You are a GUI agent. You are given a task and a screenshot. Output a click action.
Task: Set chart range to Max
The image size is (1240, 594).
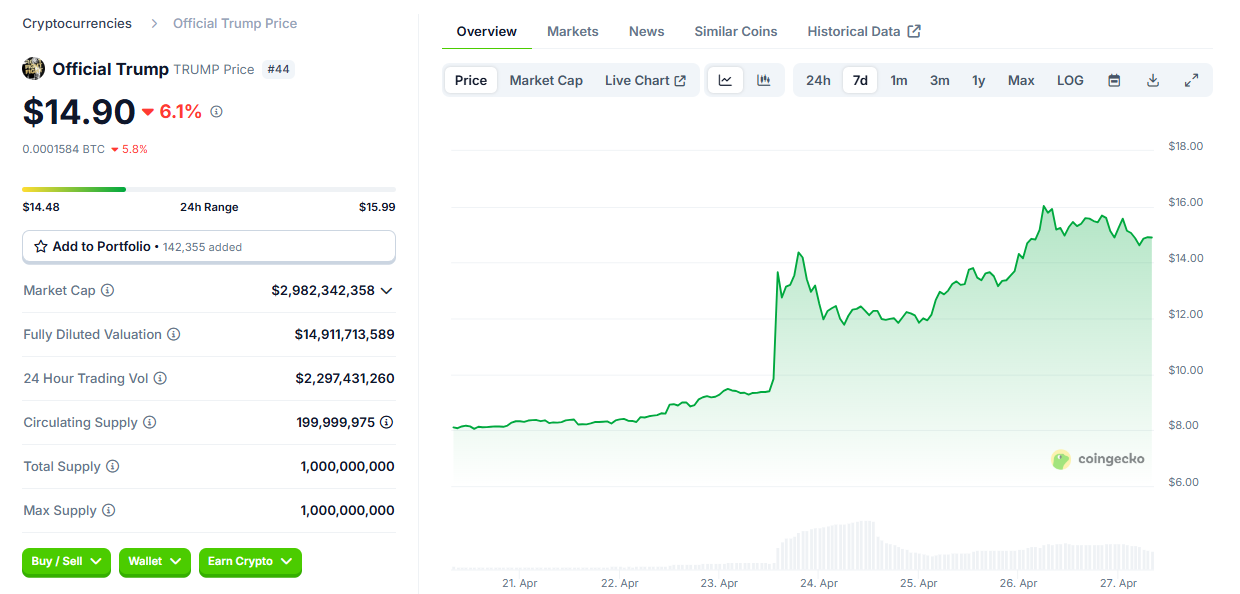[1021, 80]
